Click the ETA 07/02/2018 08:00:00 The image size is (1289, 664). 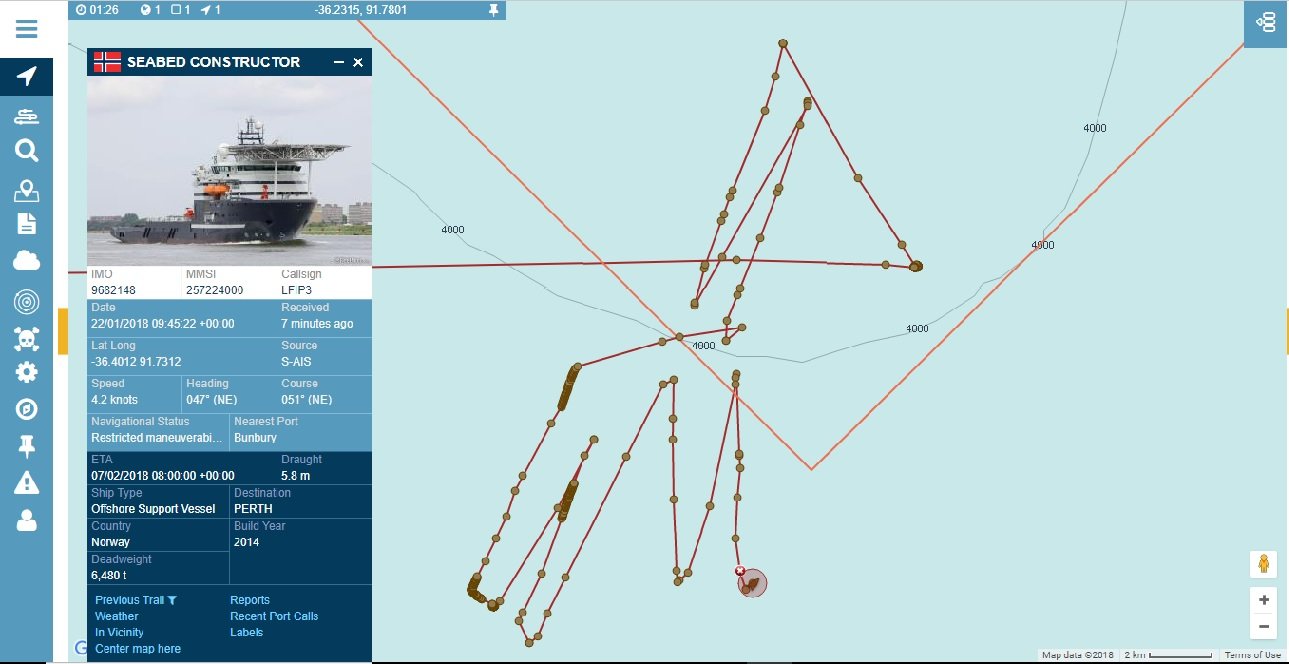coord(163,475)
